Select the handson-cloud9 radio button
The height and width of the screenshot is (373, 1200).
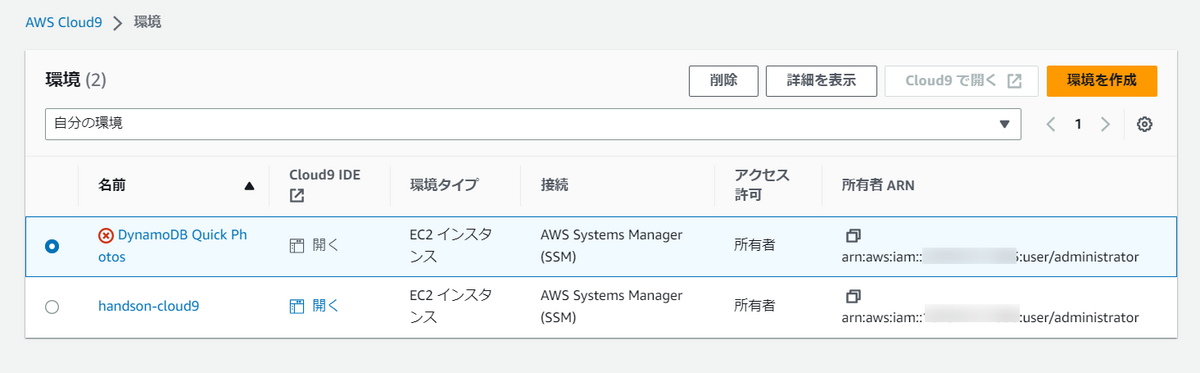coord(52,307)
